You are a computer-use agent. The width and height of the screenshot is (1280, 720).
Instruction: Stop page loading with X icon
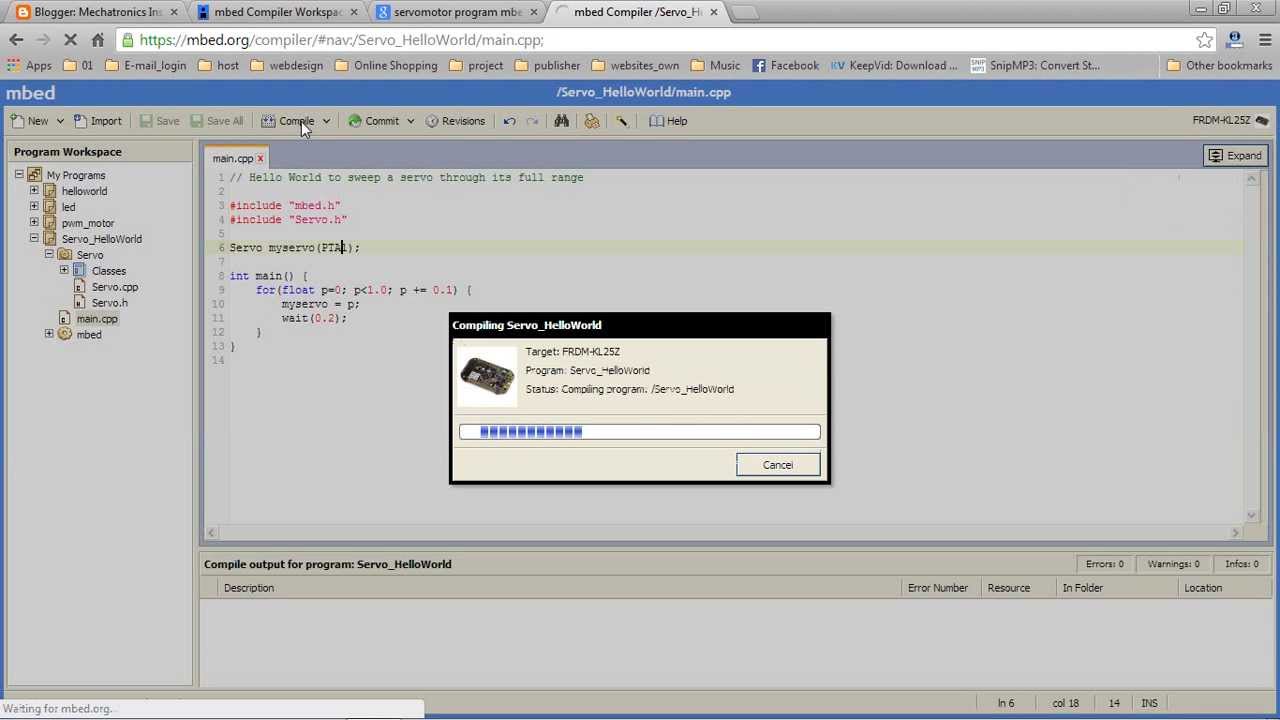pos(70,40)
